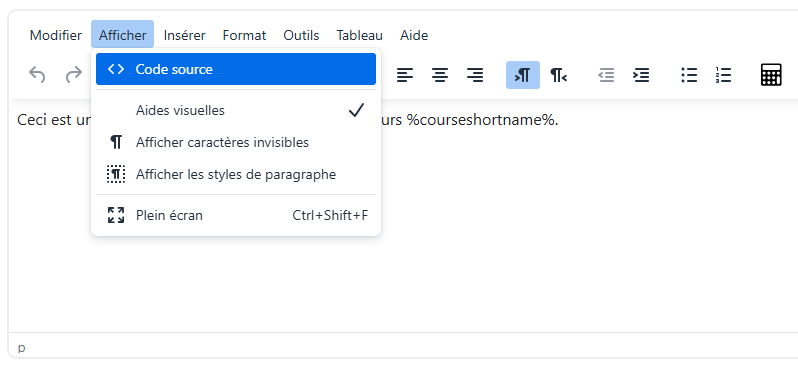Enable Afficher caractères invisibles
Viewport: 798px width, 366px height.
pos(236,143)
